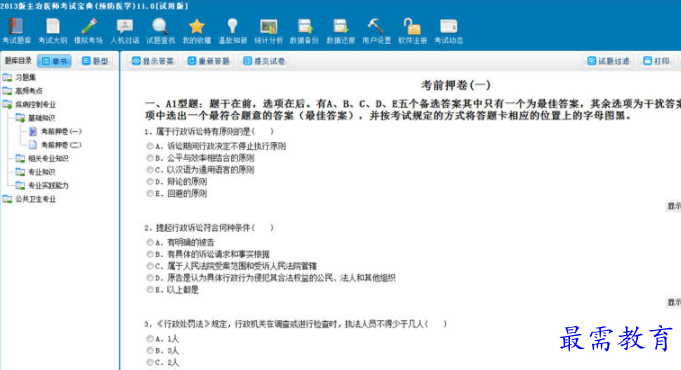This screenshot has width=681, height=370.
Task: Select the 高频考点 folder in tree
Action: coord(23,91)
